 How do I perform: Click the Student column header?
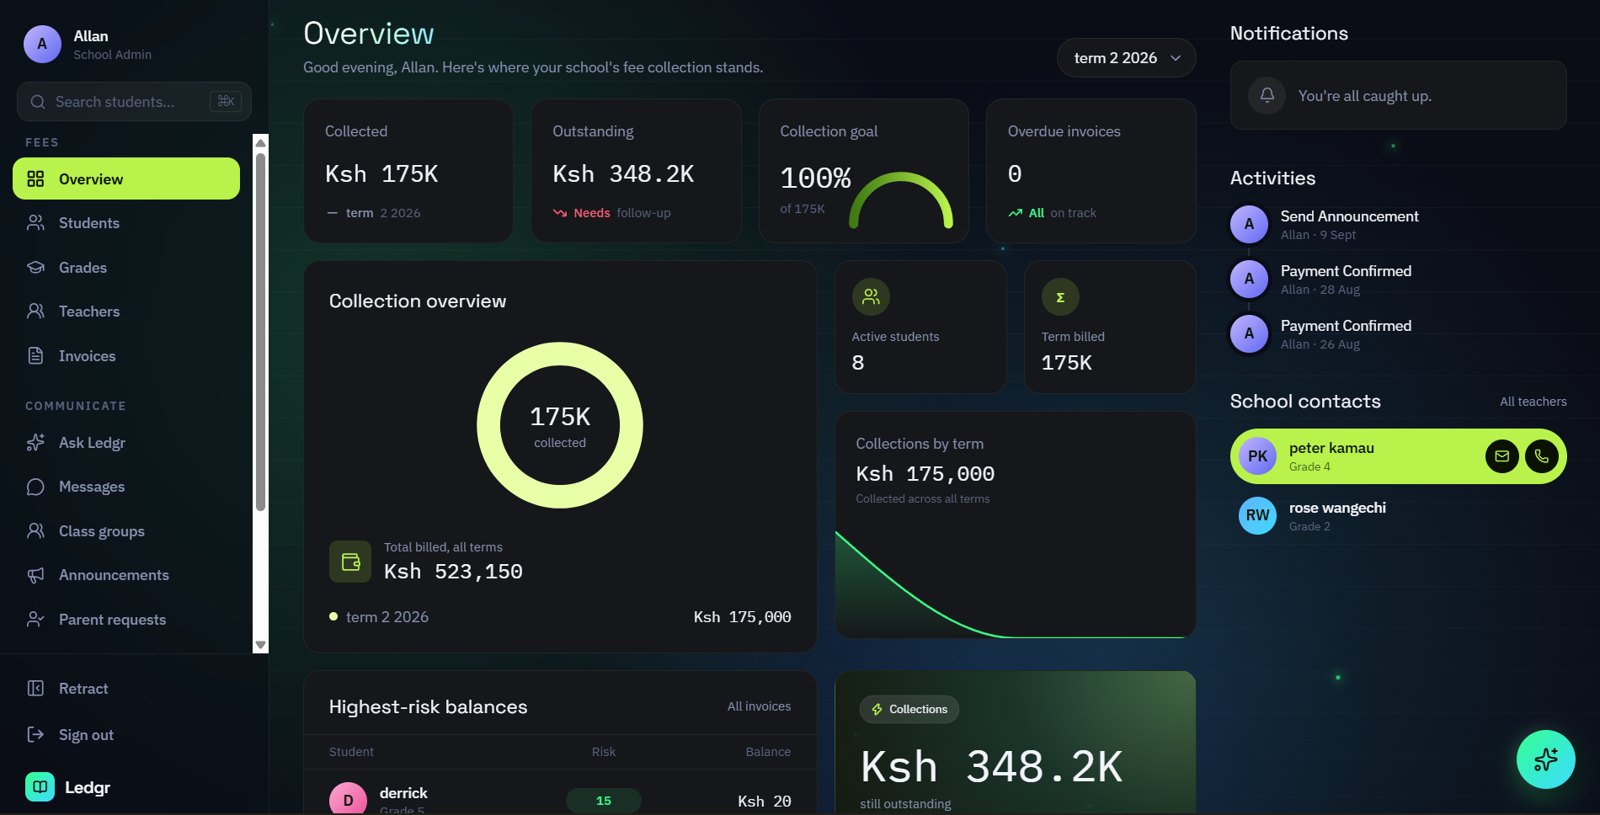pos(351,752)
